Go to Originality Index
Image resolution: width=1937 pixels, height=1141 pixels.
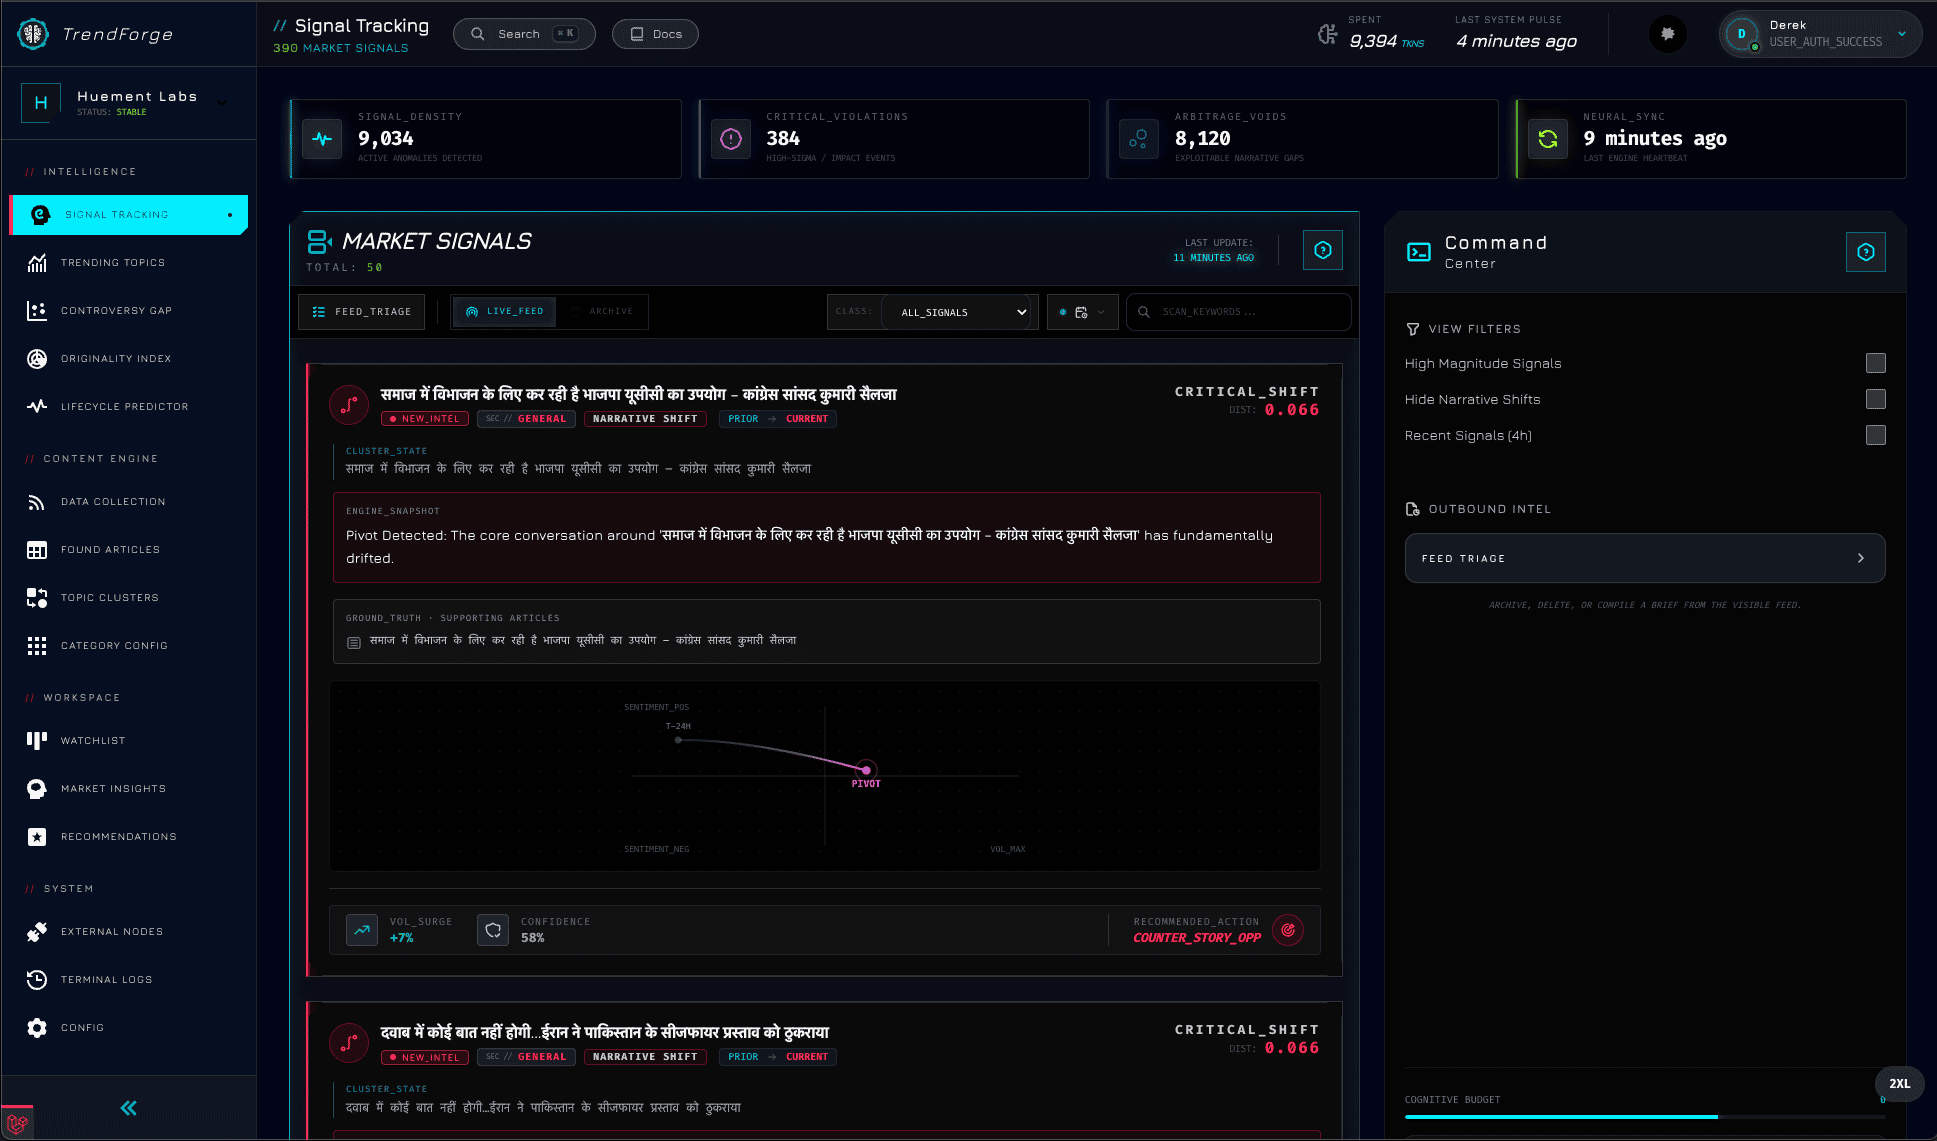[128, 359]
